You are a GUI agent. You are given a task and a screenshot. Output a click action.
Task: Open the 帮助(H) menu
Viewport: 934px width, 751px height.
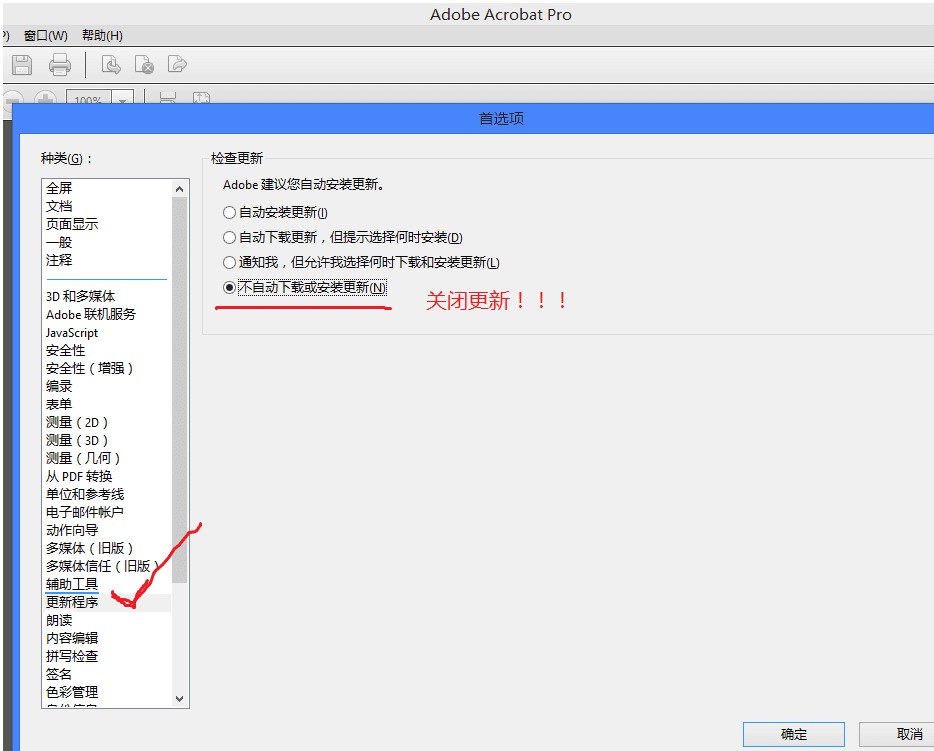click(x=102, y=36)
